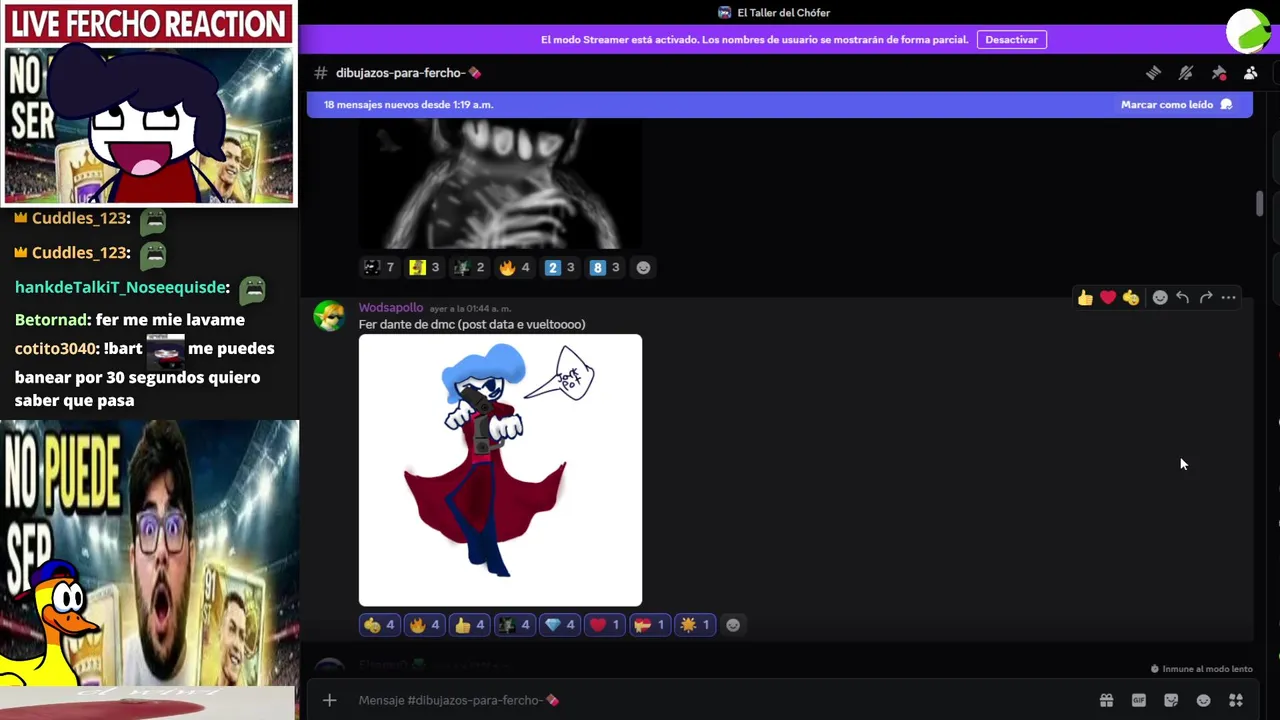This screenshot has height=720, width=1280.
Task: Toggle flag-heart reaction with count 1 under drawing
Action: [649, 625]
